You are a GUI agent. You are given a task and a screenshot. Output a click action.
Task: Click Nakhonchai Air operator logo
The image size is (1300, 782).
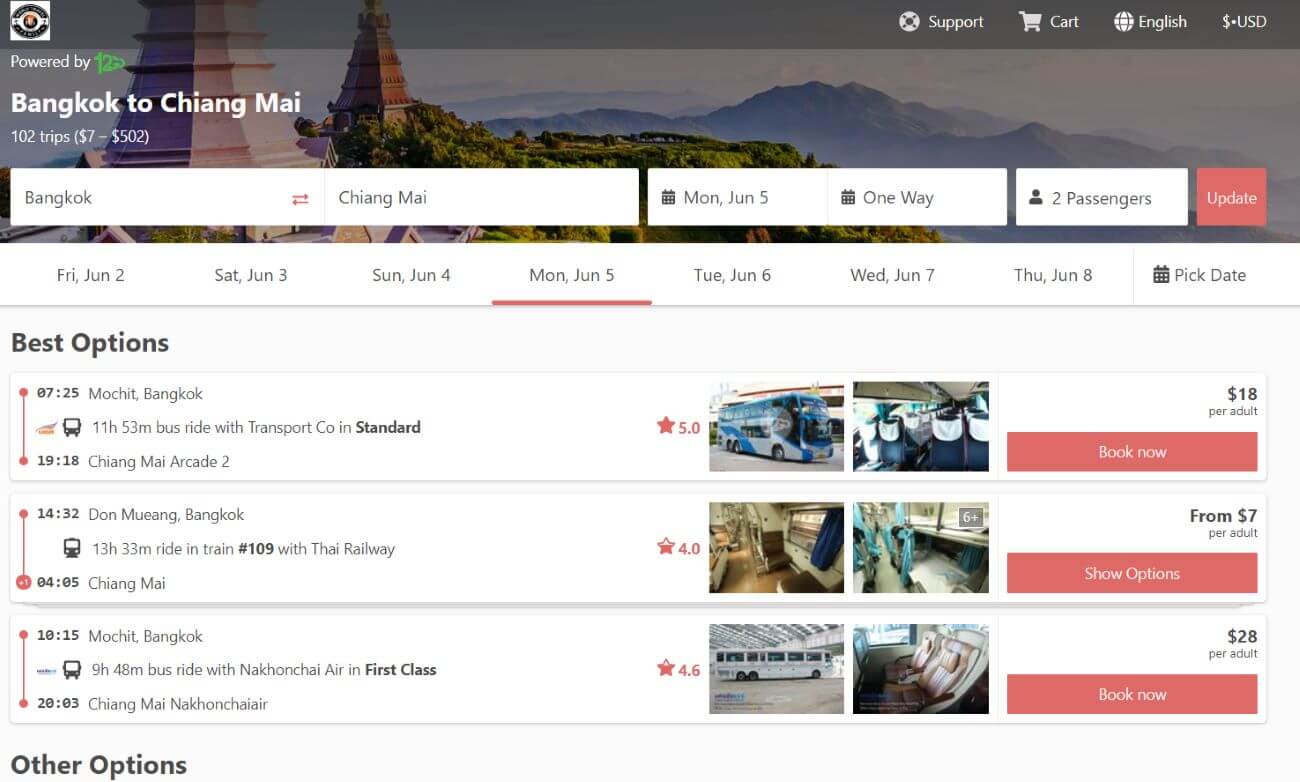tap(46, 670)
